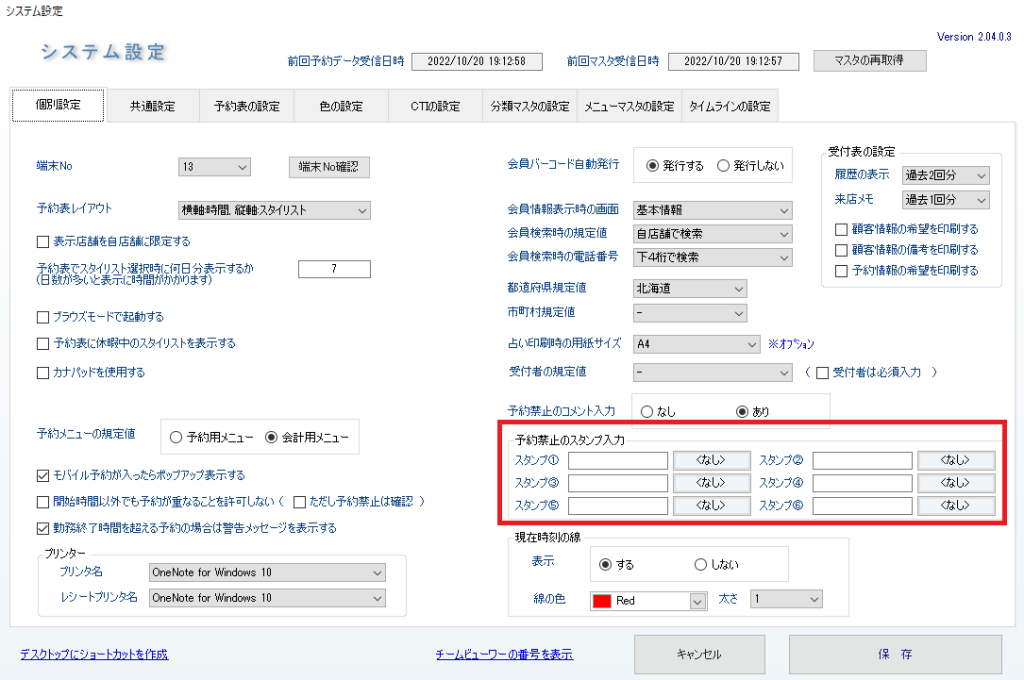Open the 予約表レイアウト dropdown
This screenshot has width=1024, height=680.
coord(274,210)
